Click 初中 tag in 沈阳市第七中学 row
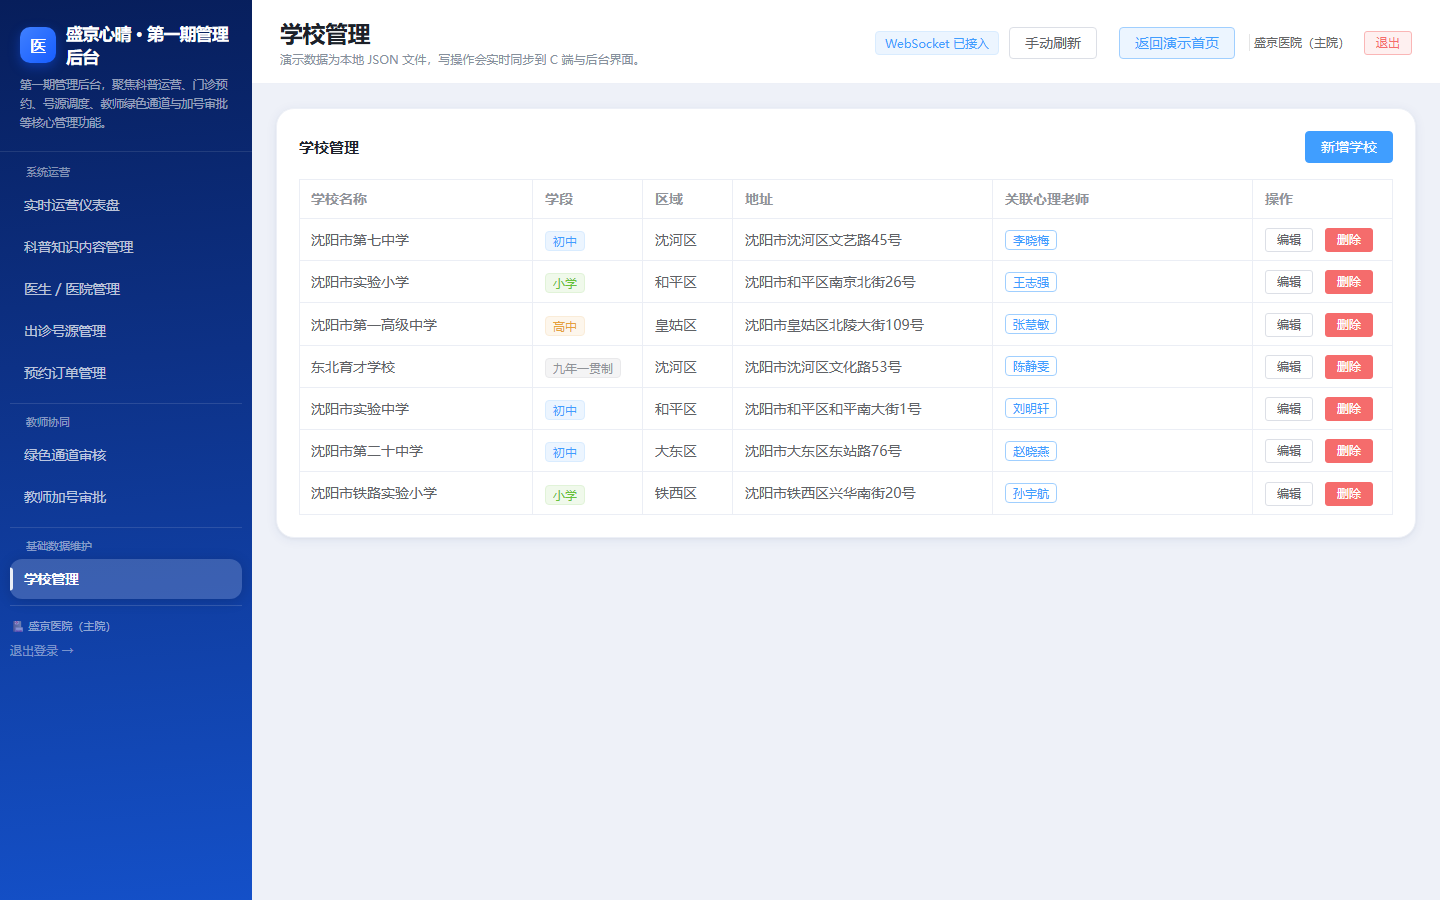The height and width of the screenshot is (900, 1440). [x=565, y=241]
